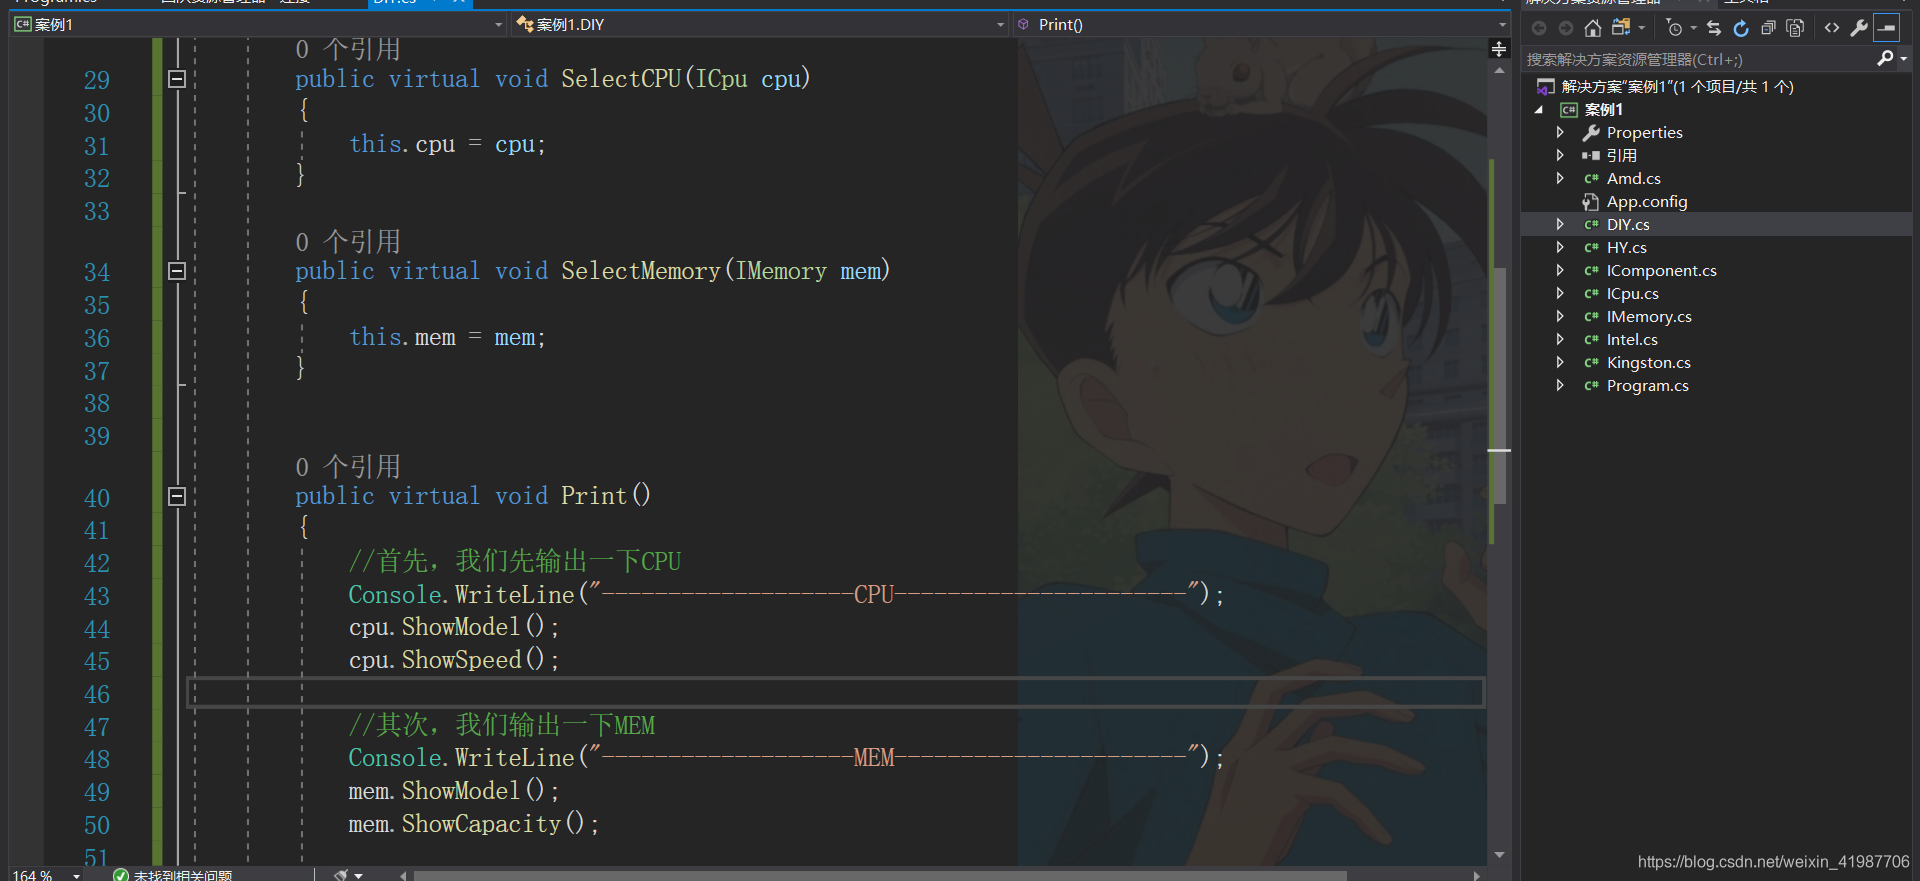Open the 164% zoom level dropdown
The width and height of the screenshot is (1920, 881).
click(77, 875)
